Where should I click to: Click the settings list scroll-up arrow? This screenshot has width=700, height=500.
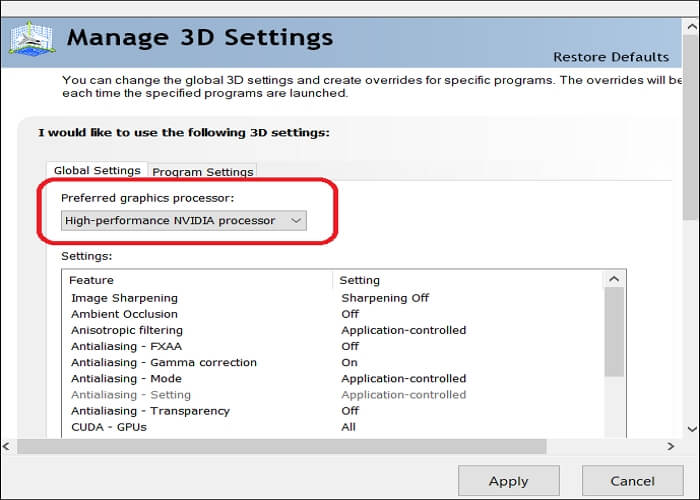pyautogui.click(x=615, y=280)
